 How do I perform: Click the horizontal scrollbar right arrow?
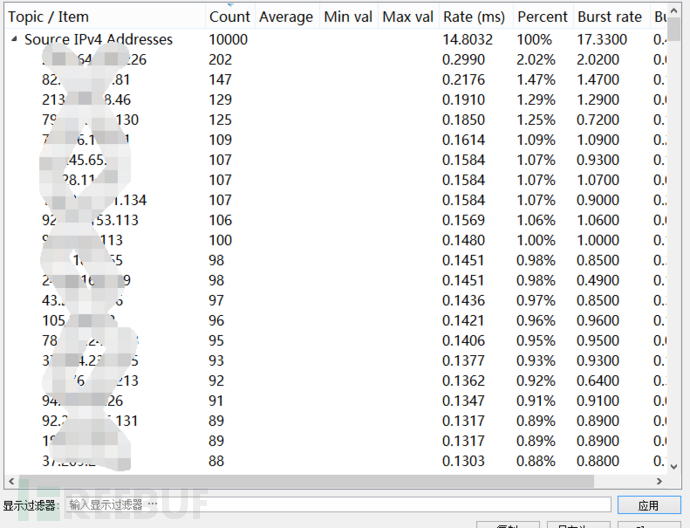point(659,481)
